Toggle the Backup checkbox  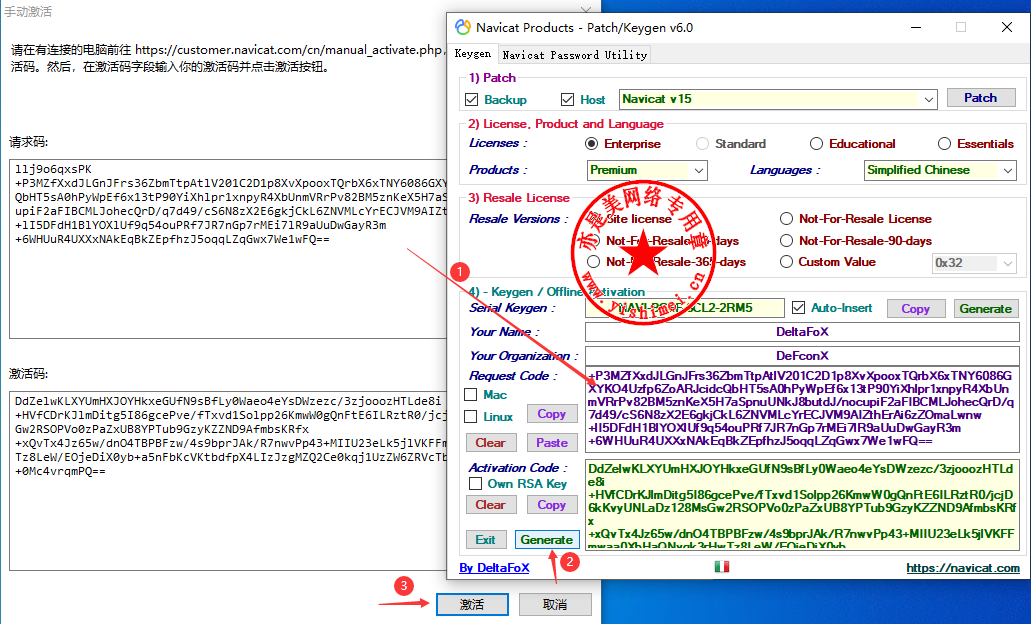tap(471, 99)
